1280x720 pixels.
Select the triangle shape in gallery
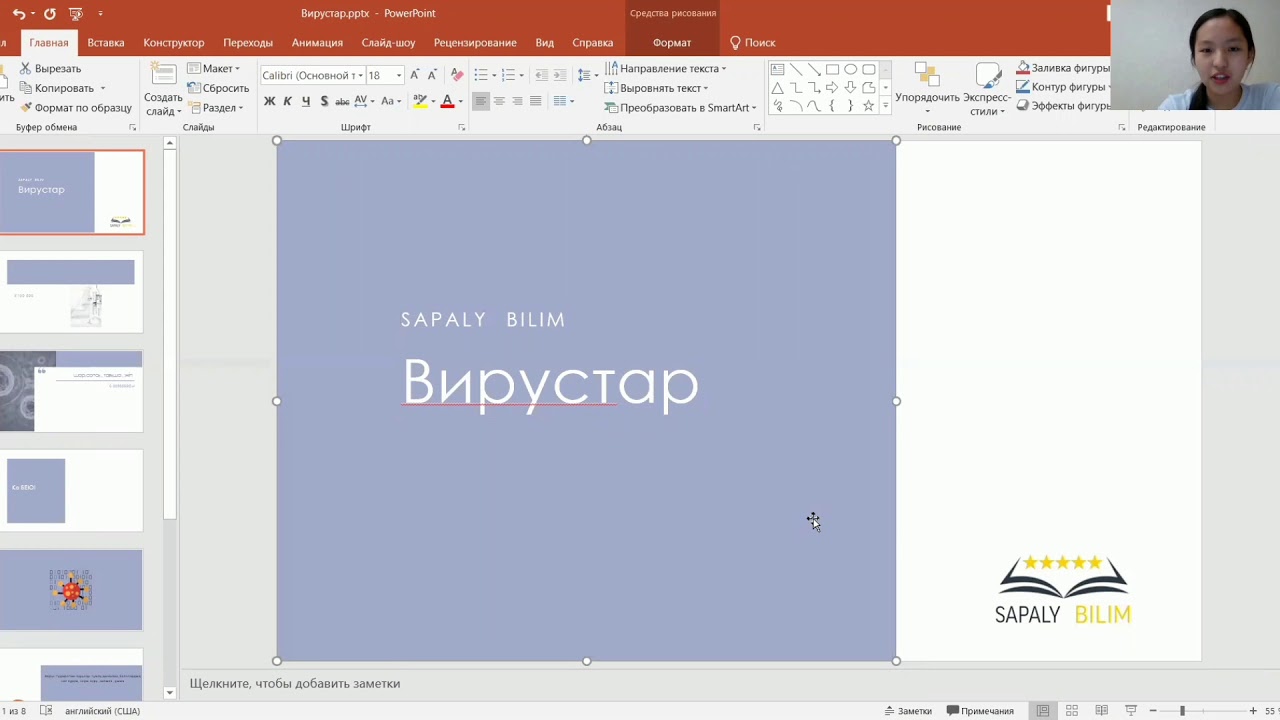click(x=777, y=88)
